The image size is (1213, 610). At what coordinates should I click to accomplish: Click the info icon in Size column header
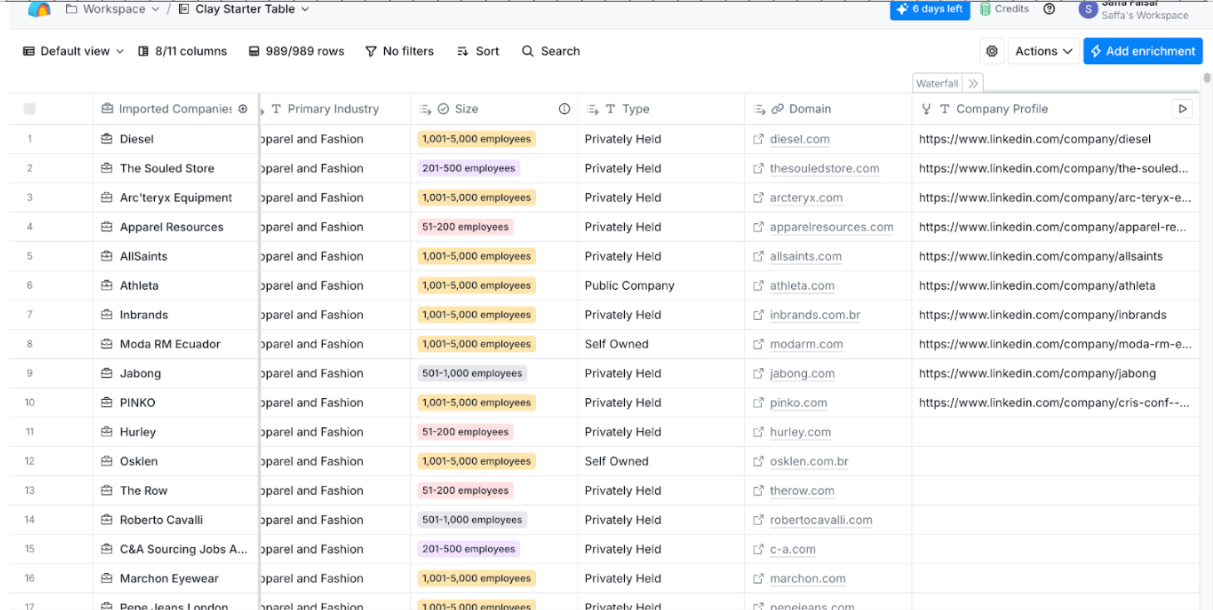point(564,109)
